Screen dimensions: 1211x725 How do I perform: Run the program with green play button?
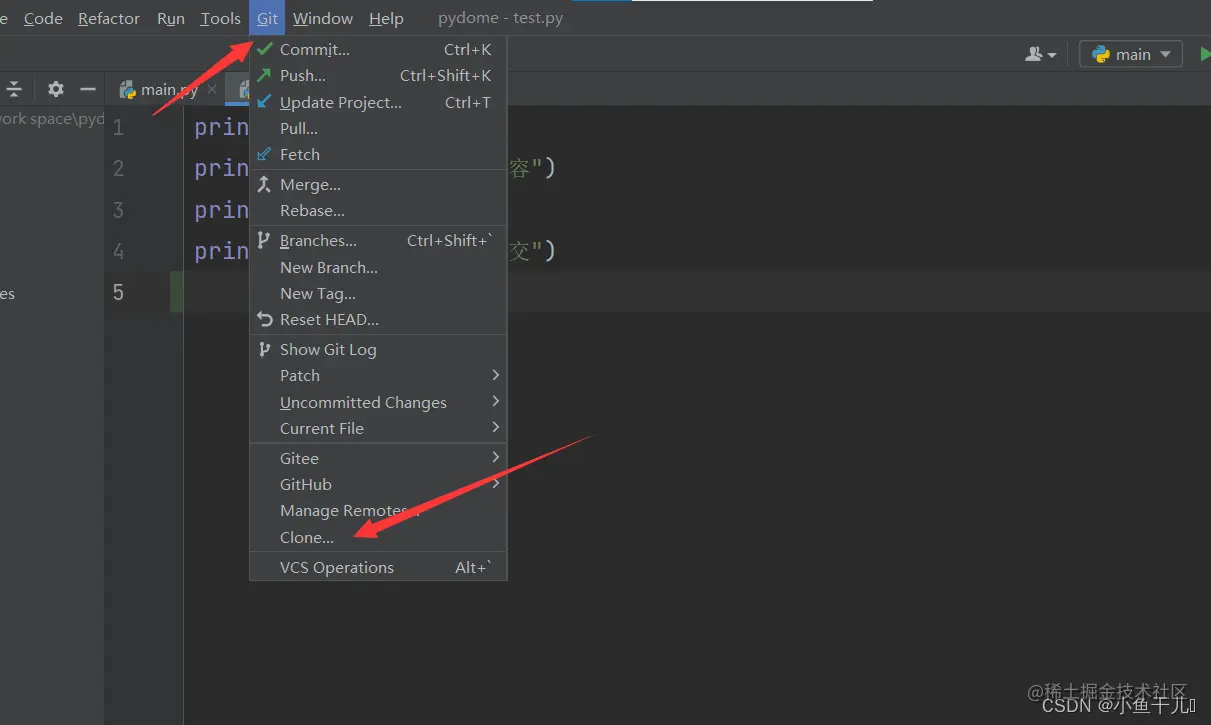[1205, 54]
